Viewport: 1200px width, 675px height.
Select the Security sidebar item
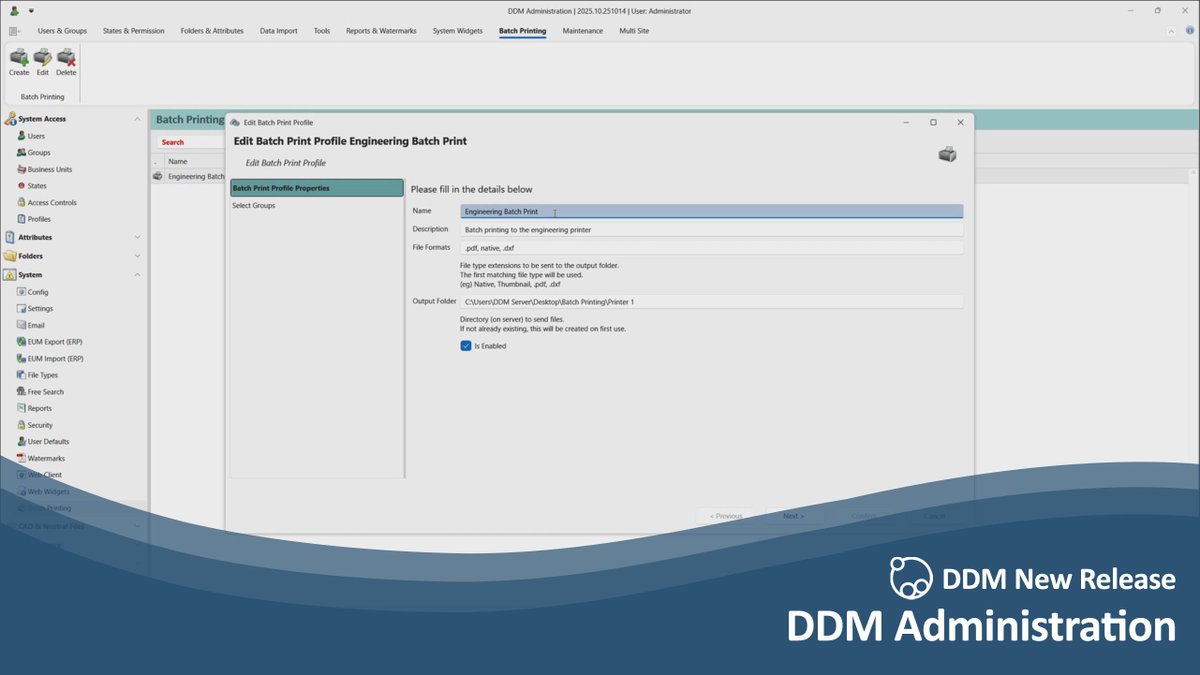(x=38, y=424)
